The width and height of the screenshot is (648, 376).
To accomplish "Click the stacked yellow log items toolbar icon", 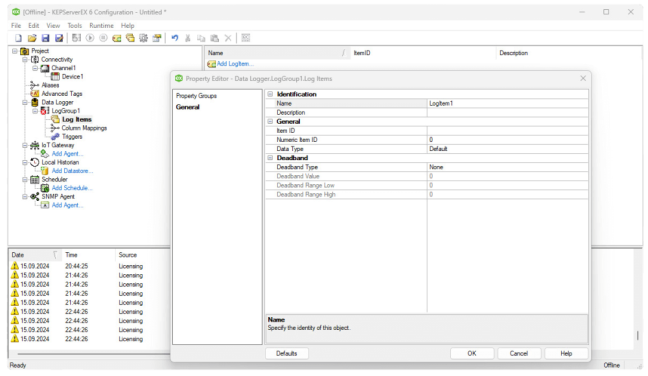I will [x=130, y=38].
